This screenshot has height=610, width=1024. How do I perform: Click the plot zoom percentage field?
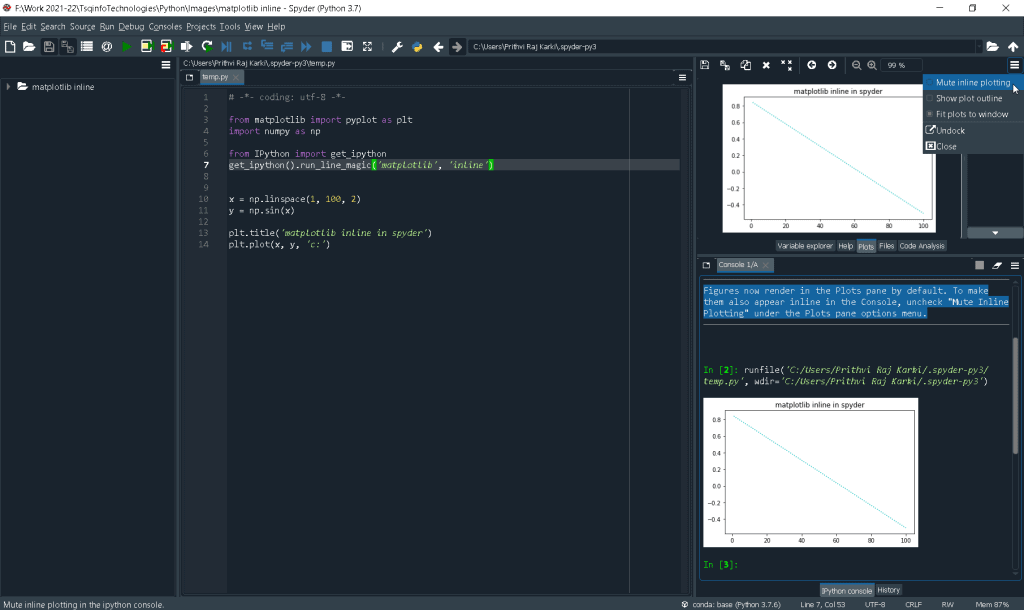point(900,65)
